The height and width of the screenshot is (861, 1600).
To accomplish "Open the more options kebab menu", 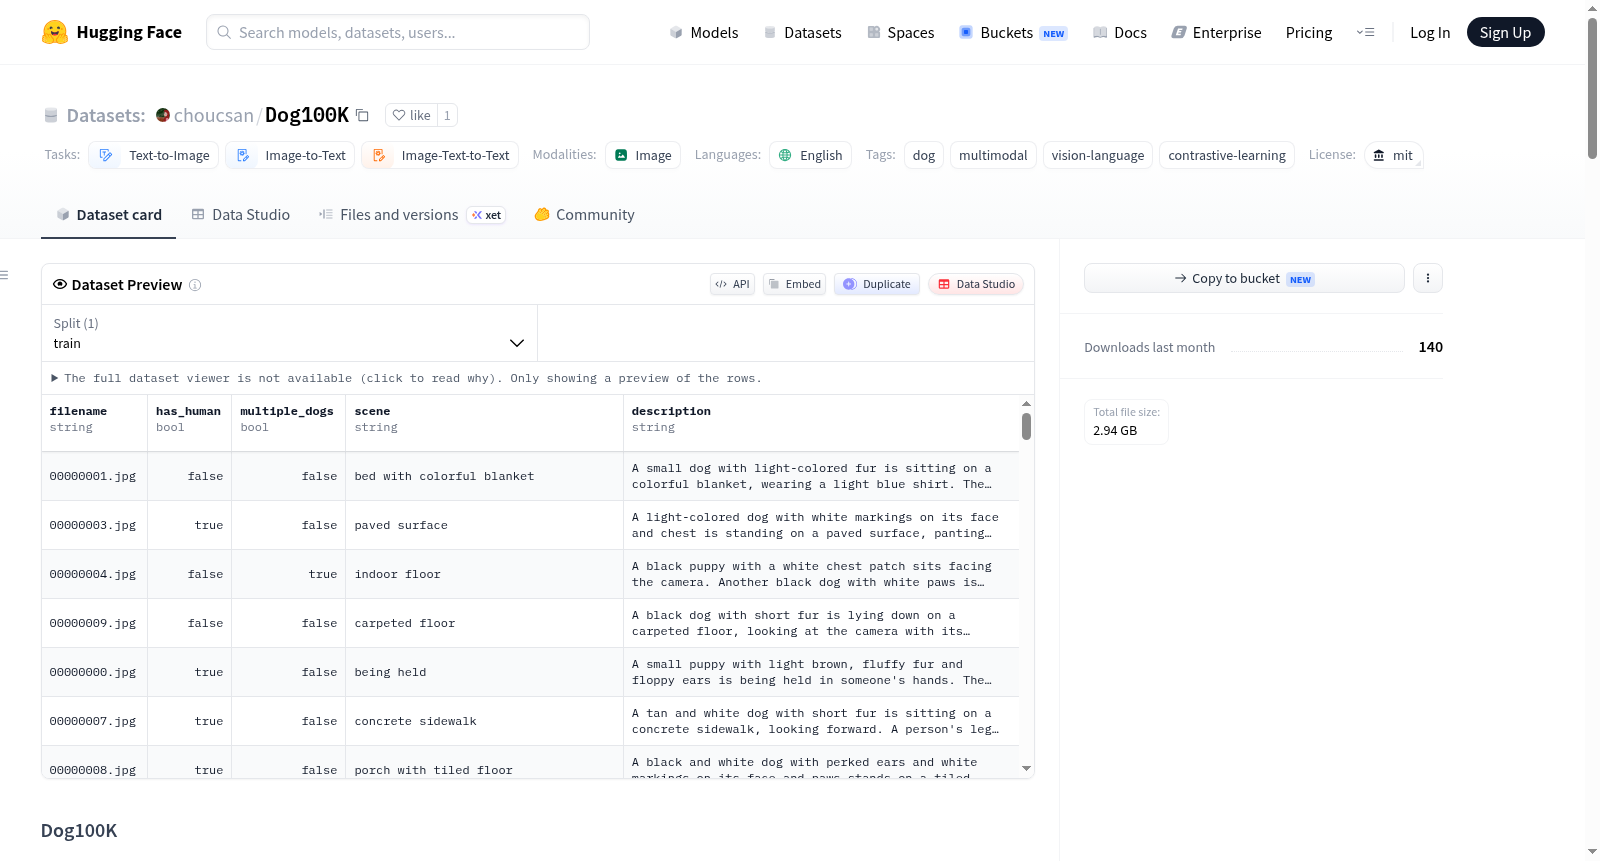I will (1428, 278).
